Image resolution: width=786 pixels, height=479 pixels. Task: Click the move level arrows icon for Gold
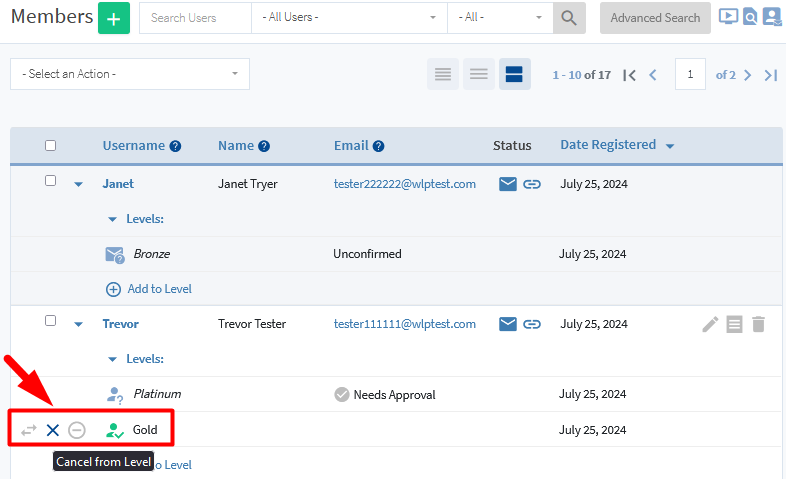pyautogui.click(x=29, y=430)
